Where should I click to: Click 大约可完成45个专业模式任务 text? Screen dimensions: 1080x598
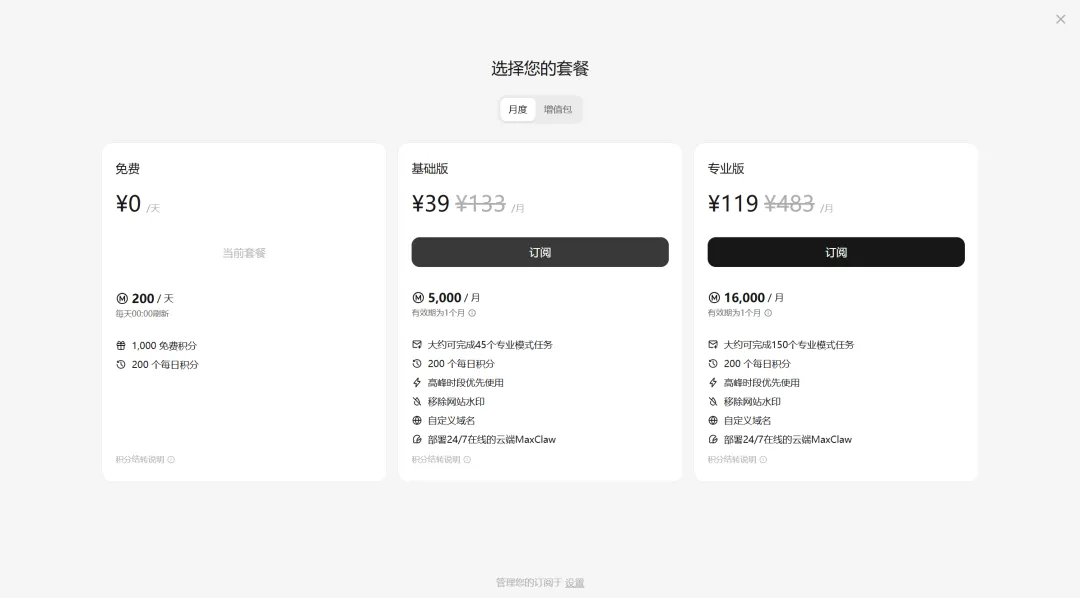(x=490, y=344)
